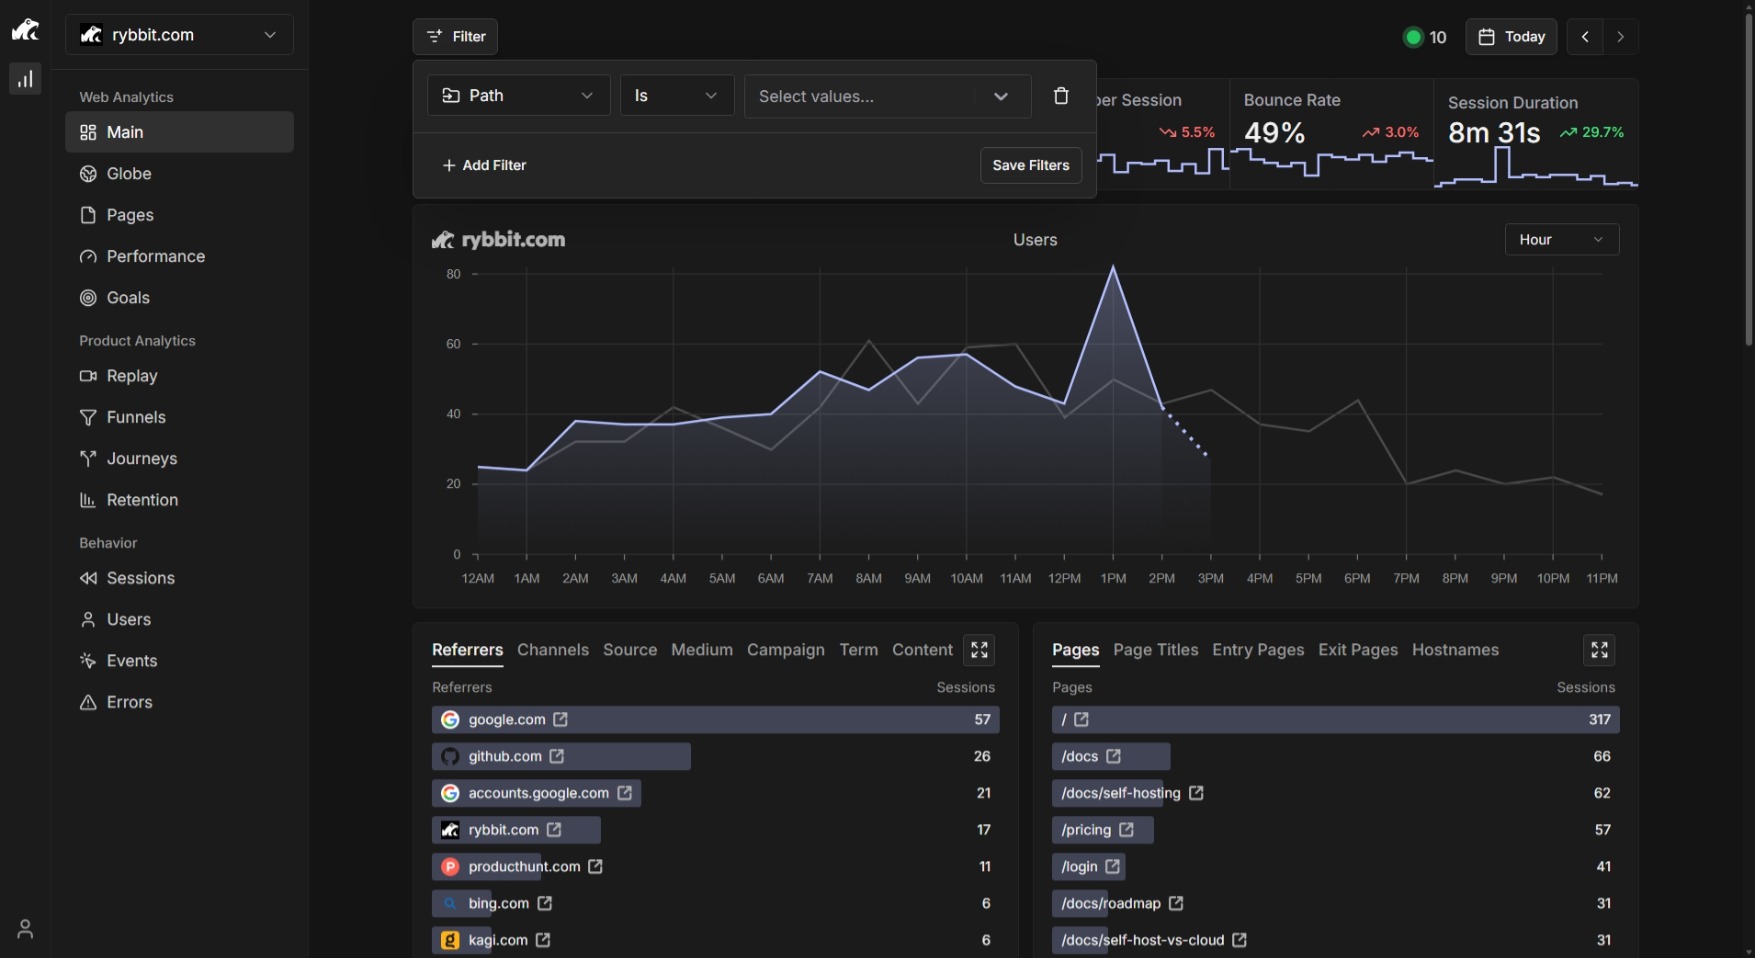
Task: Open the rybbit.com site selector dropdown
Action: 179,35
